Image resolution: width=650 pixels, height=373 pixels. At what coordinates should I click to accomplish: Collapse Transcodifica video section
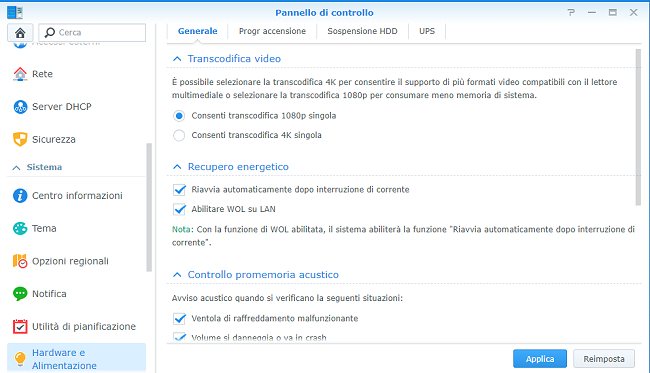(177, 59)
